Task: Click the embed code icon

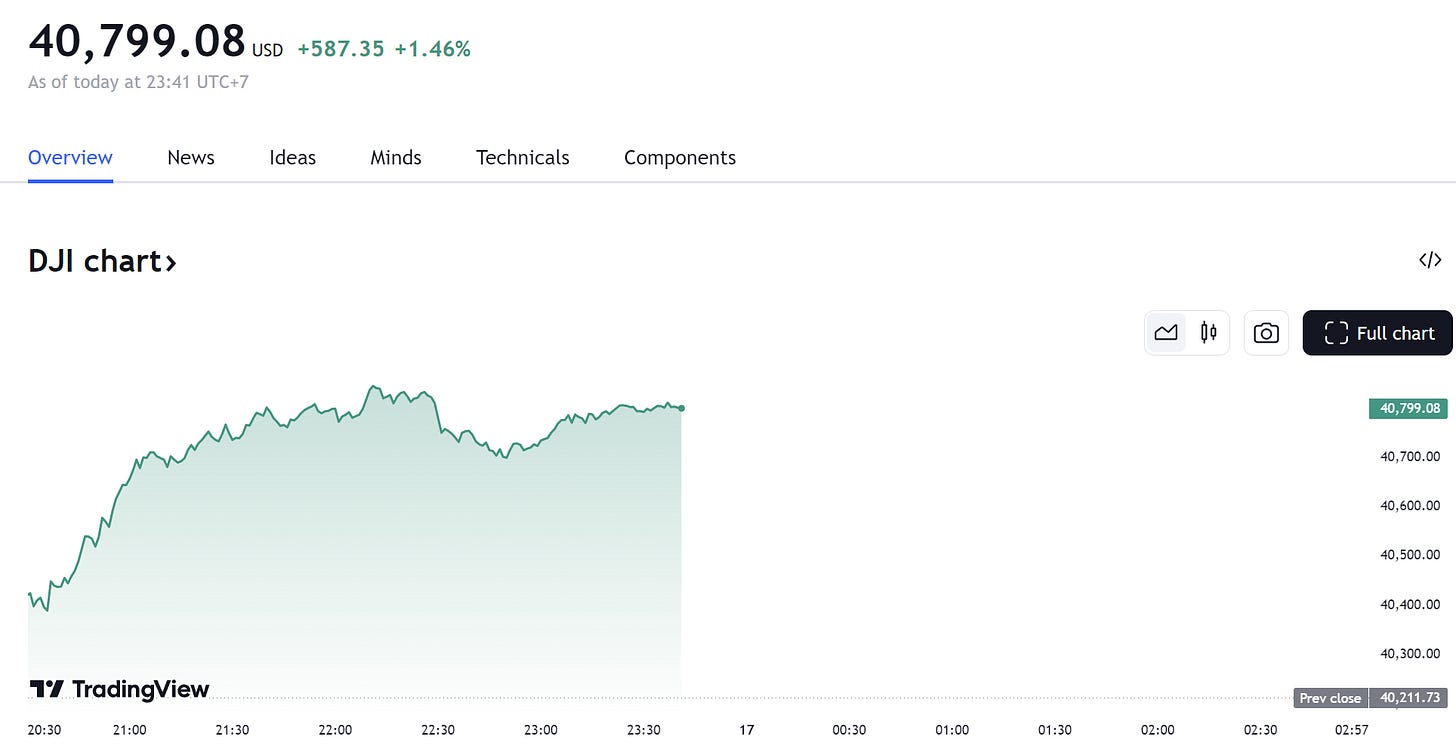Action: point(1430,260)
